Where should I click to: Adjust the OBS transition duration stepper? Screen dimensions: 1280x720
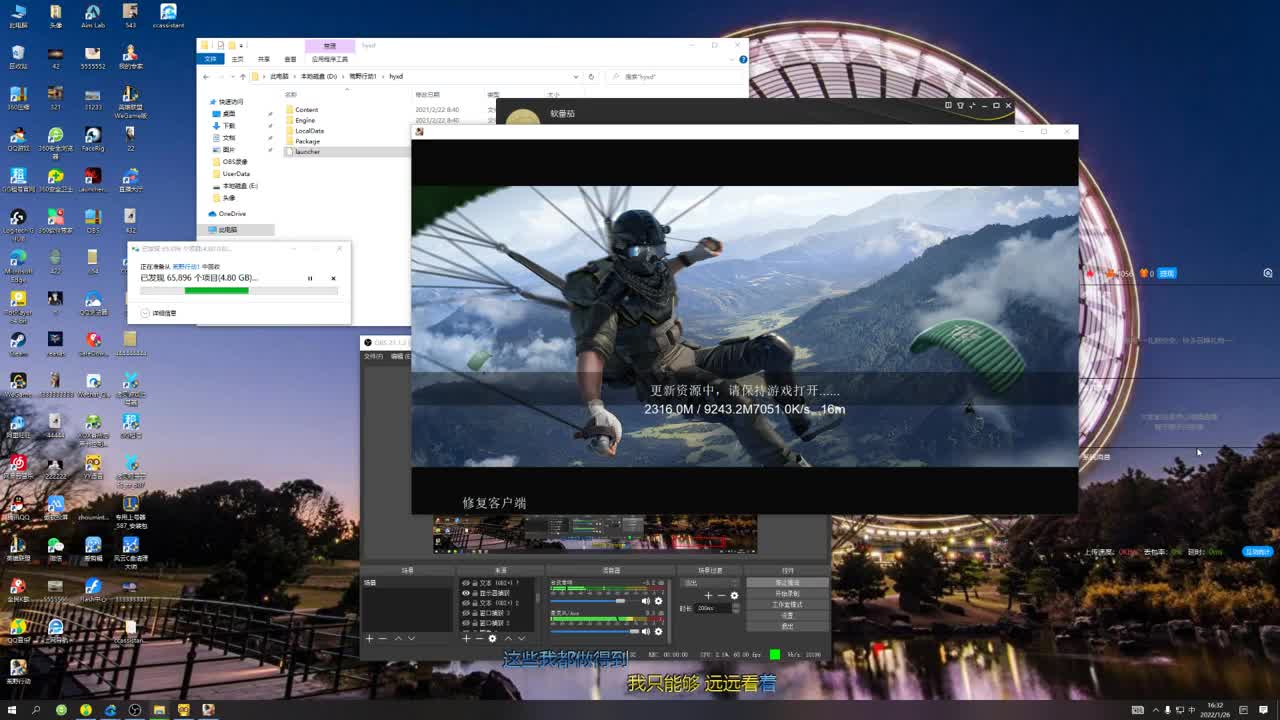click(x=736, y=608)
